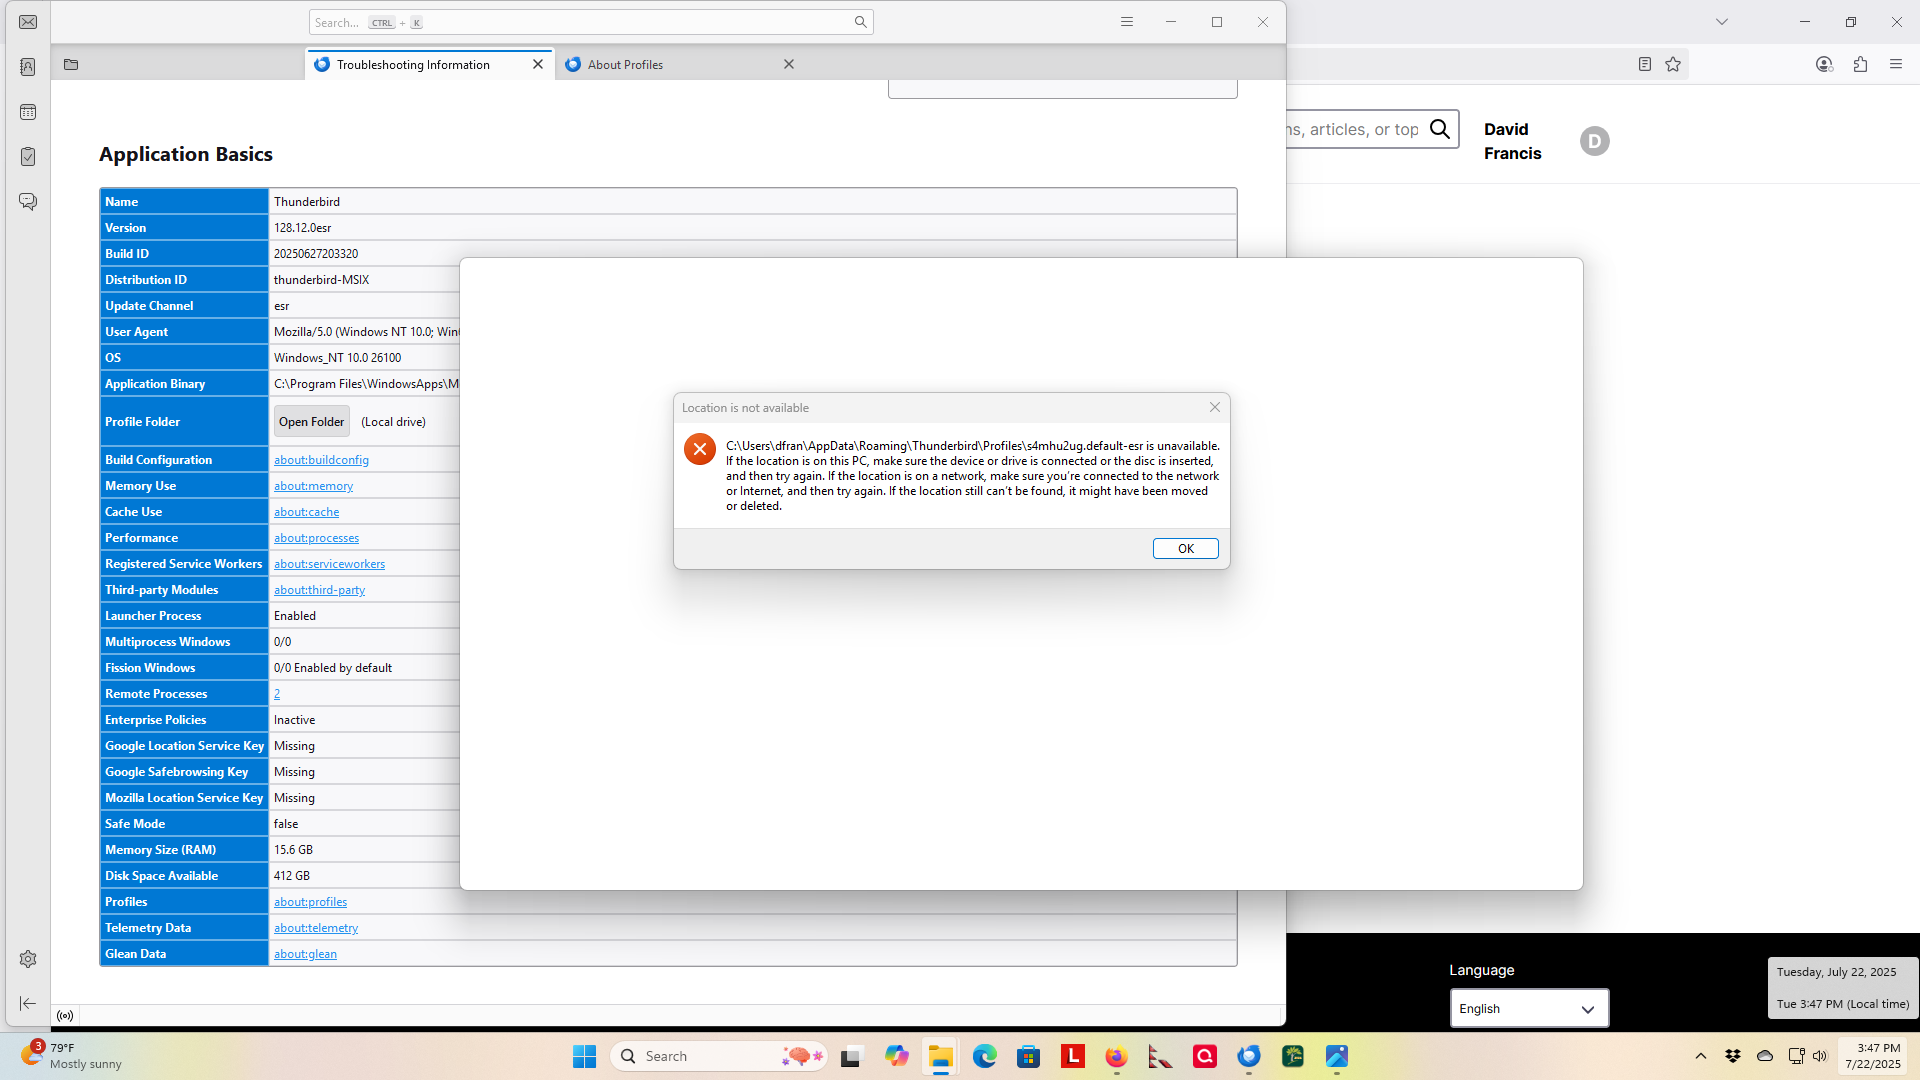This screenshot has width=1920, height=1080.
Task: Open Firefox application menu
Action: 1896,64
